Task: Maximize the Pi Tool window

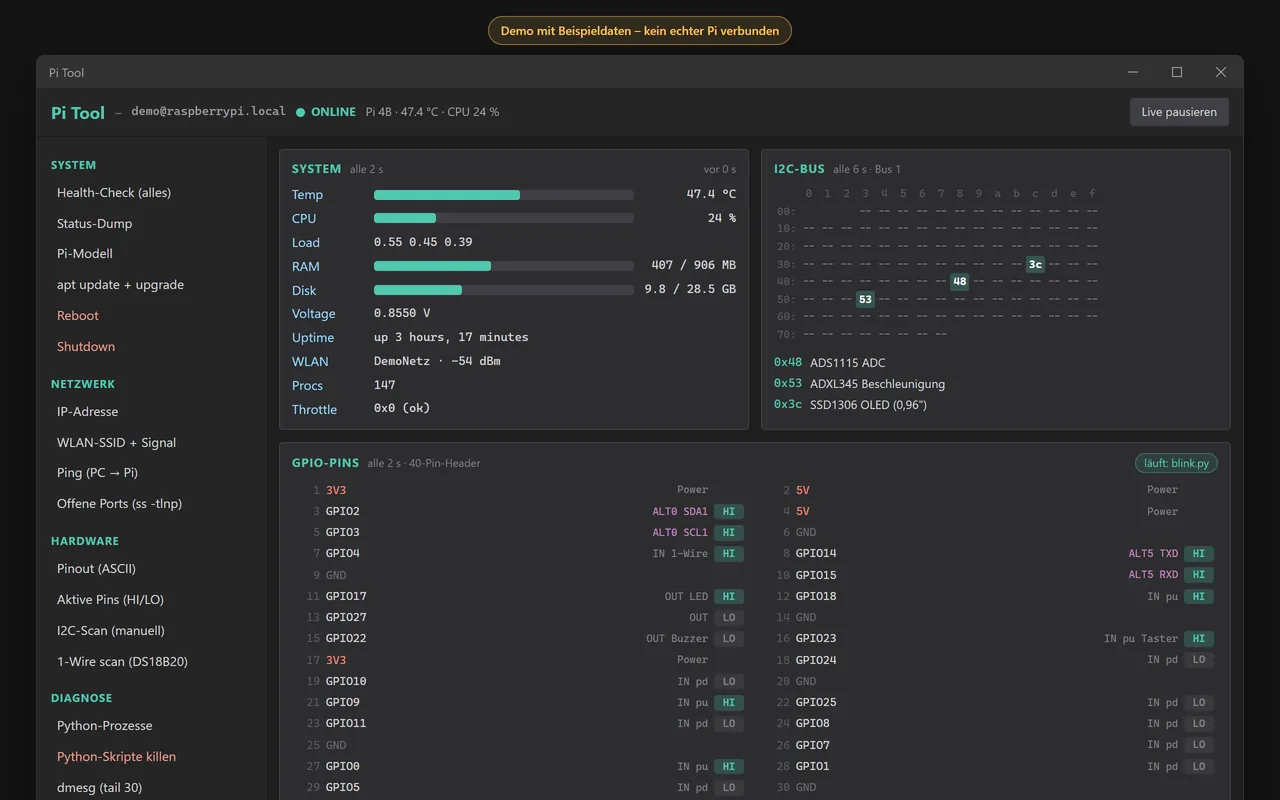Action: tap(1177, 72)
